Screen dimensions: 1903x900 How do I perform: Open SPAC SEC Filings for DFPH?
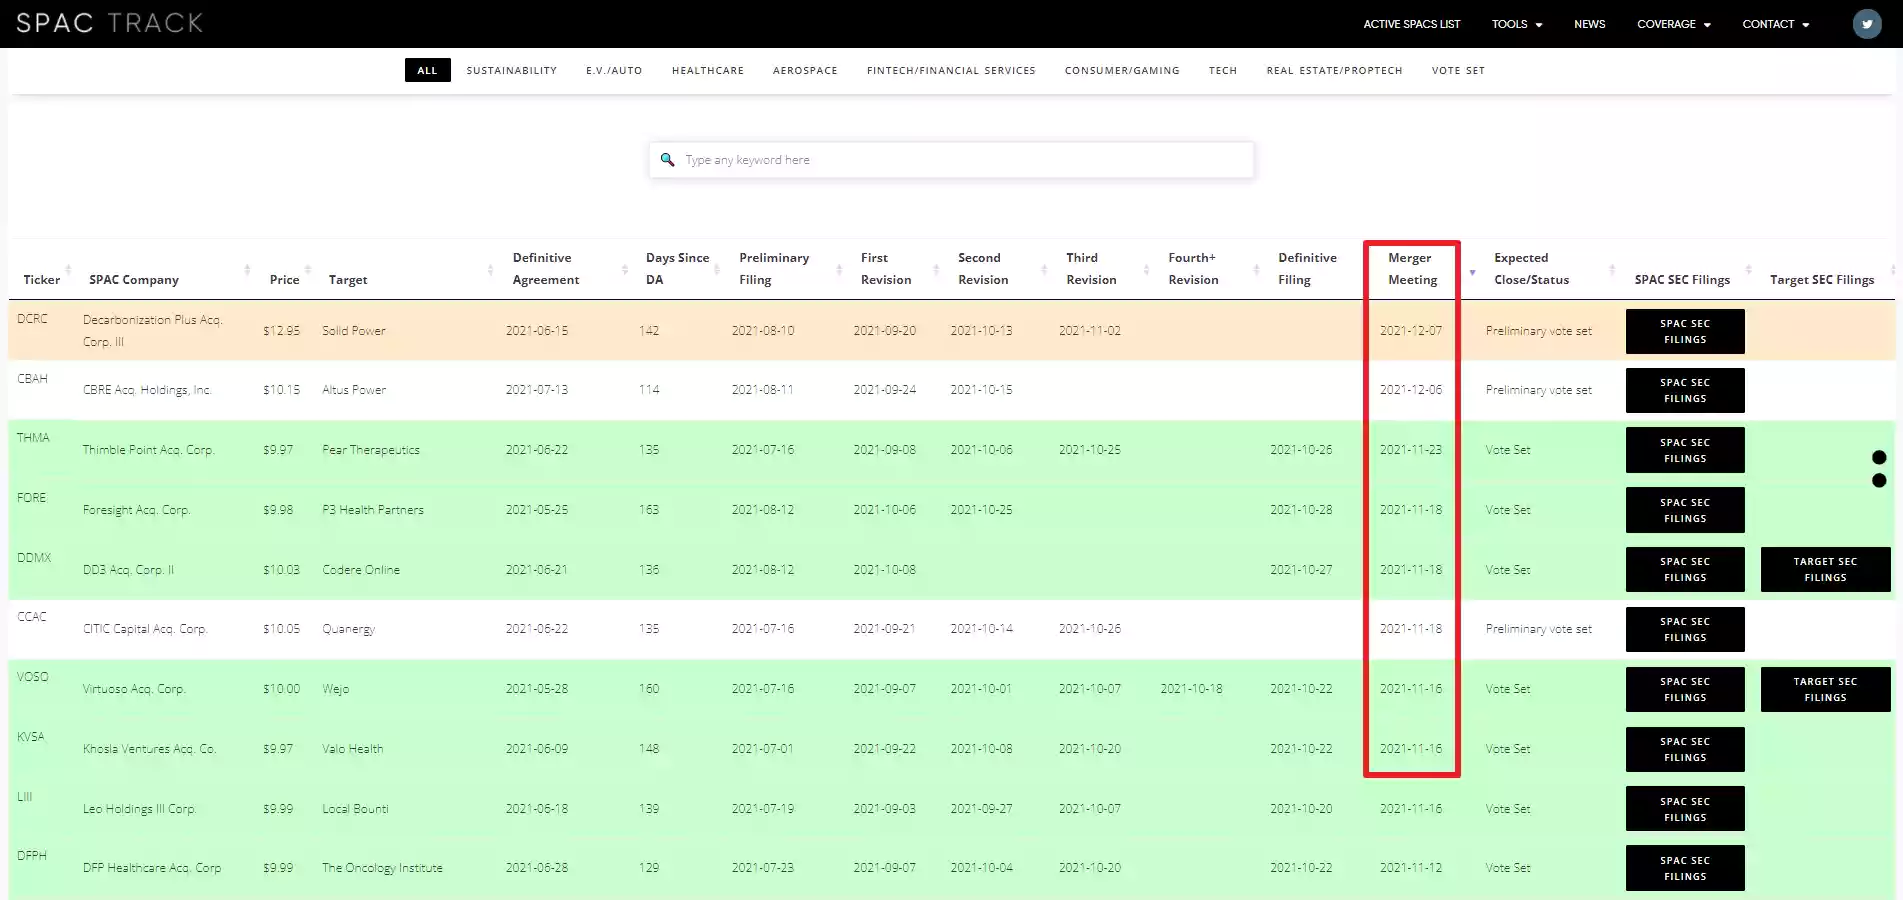tap(1685, 868)
